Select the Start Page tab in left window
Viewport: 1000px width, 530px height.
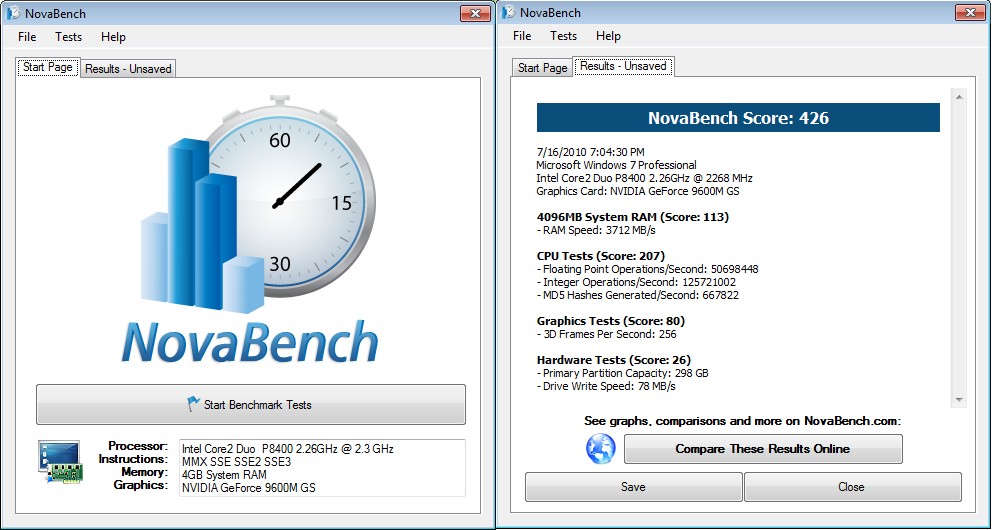coord(48,67)
